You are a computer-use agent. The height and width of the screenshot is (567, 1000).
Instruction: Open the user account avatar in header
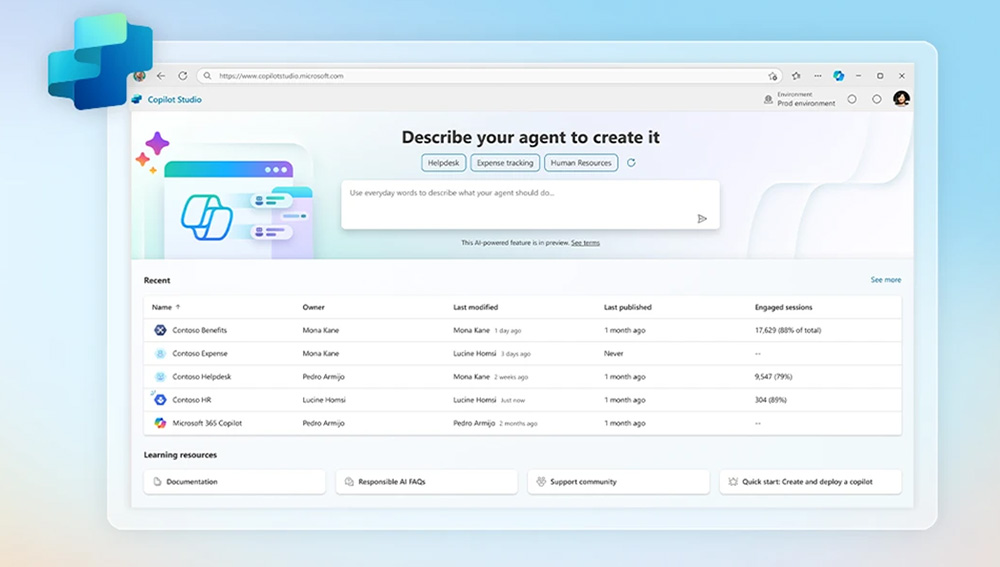pos(901,98)
